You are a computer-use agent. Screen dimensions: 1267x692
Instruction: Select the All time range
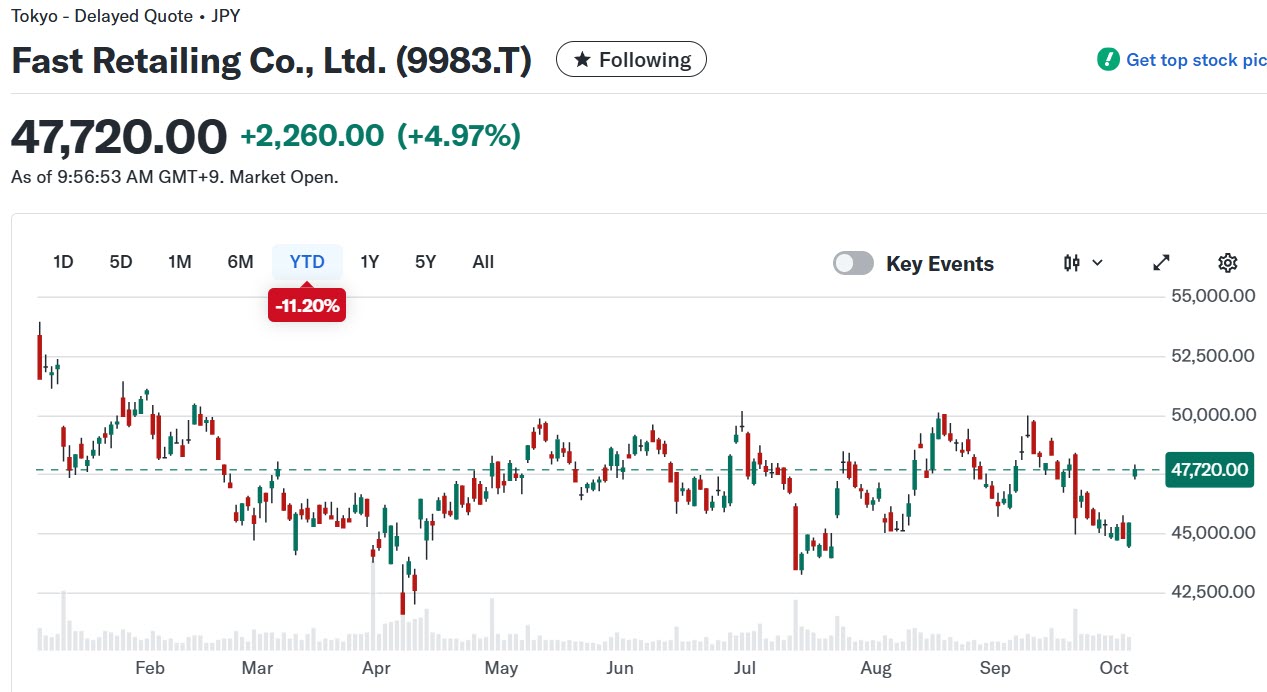tap(483, 262)
